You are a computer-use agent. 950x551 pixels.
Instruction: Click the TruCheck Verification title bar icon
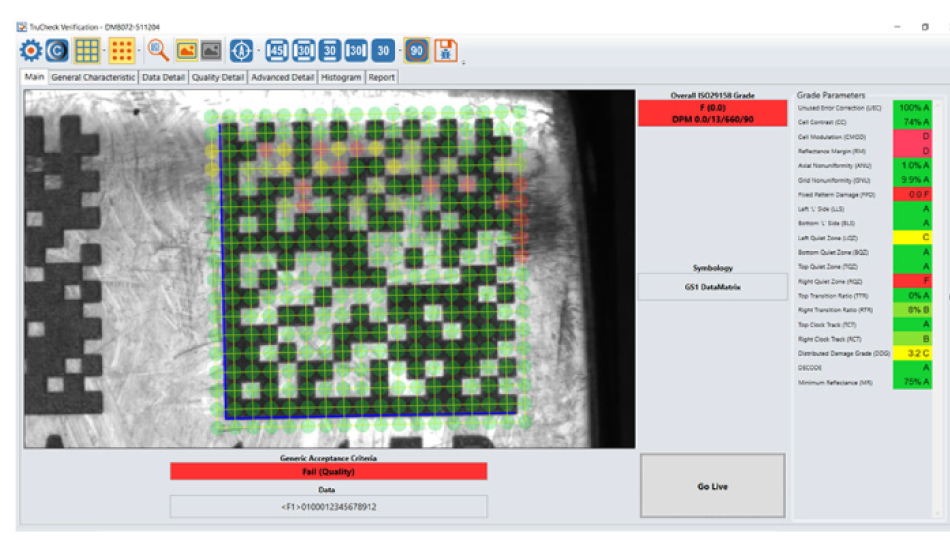click(x=22, y=27)
